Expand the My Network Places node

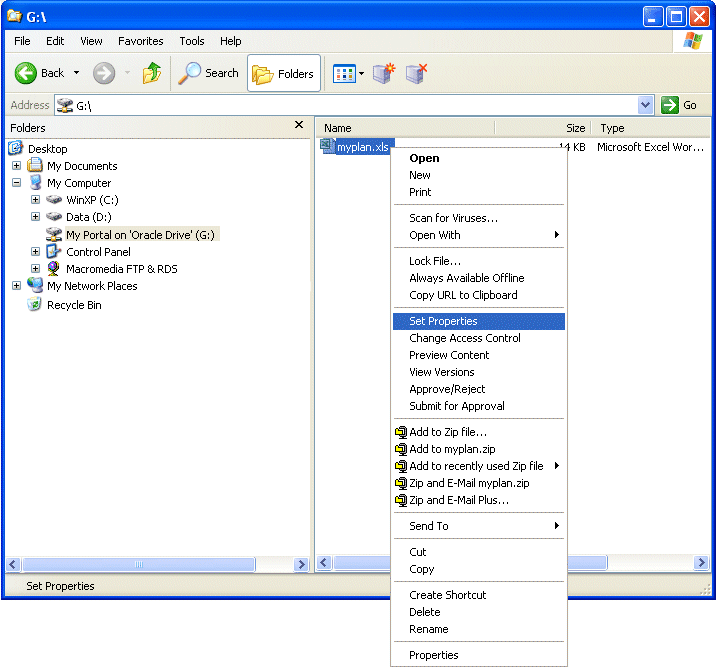tap(16, 285)
